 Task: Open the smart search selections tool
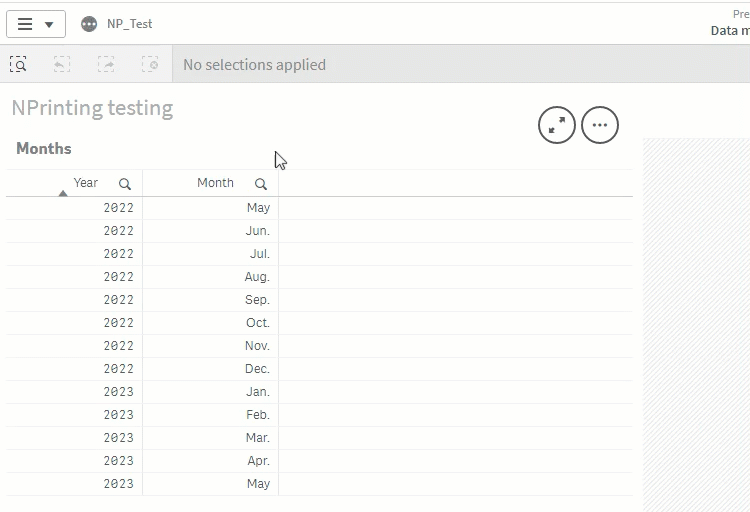[x=18, y=64]
